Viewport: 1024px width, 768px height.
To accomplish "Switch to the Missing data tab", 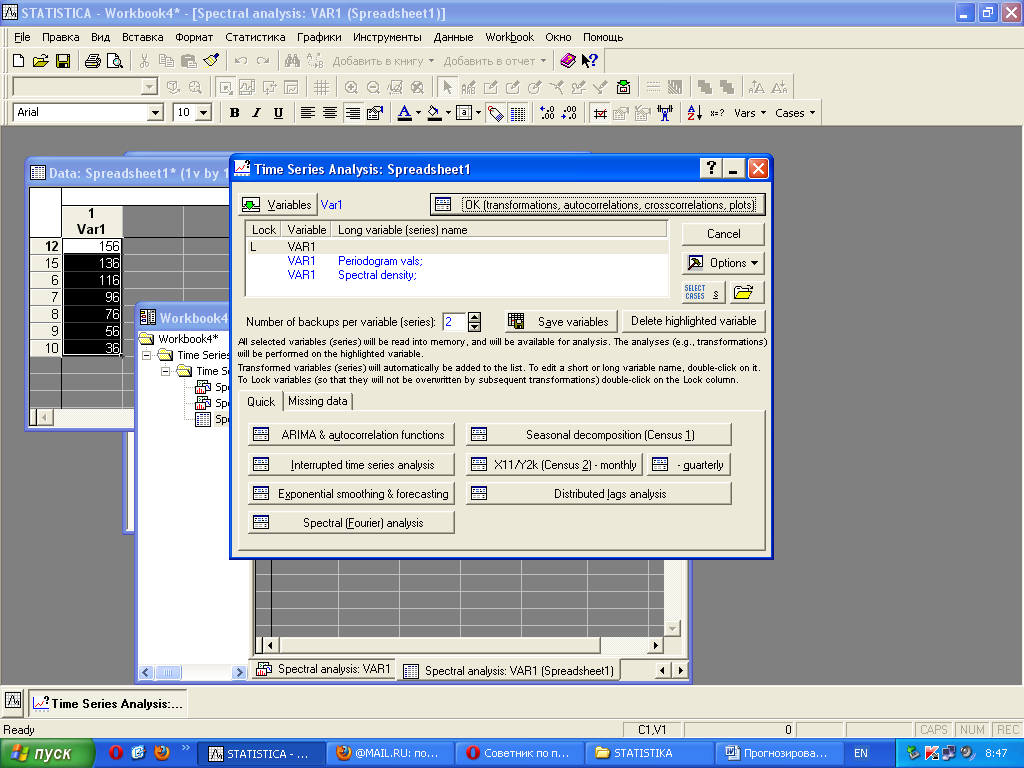I will tap(317, 401).
